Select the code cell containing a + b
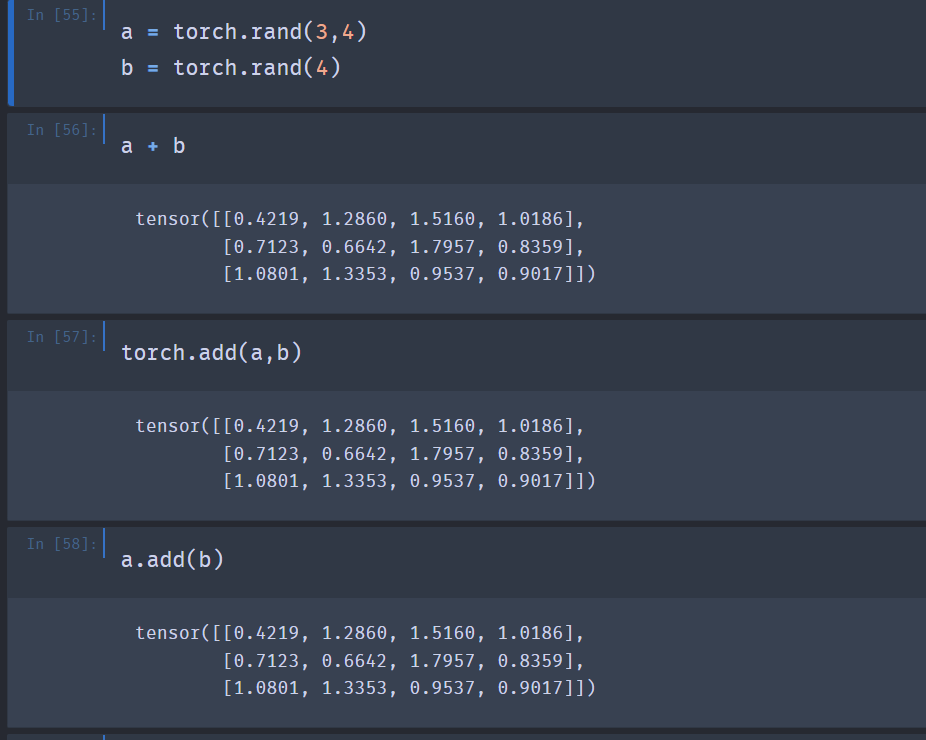926x740 pixels. tap(152, 146)
